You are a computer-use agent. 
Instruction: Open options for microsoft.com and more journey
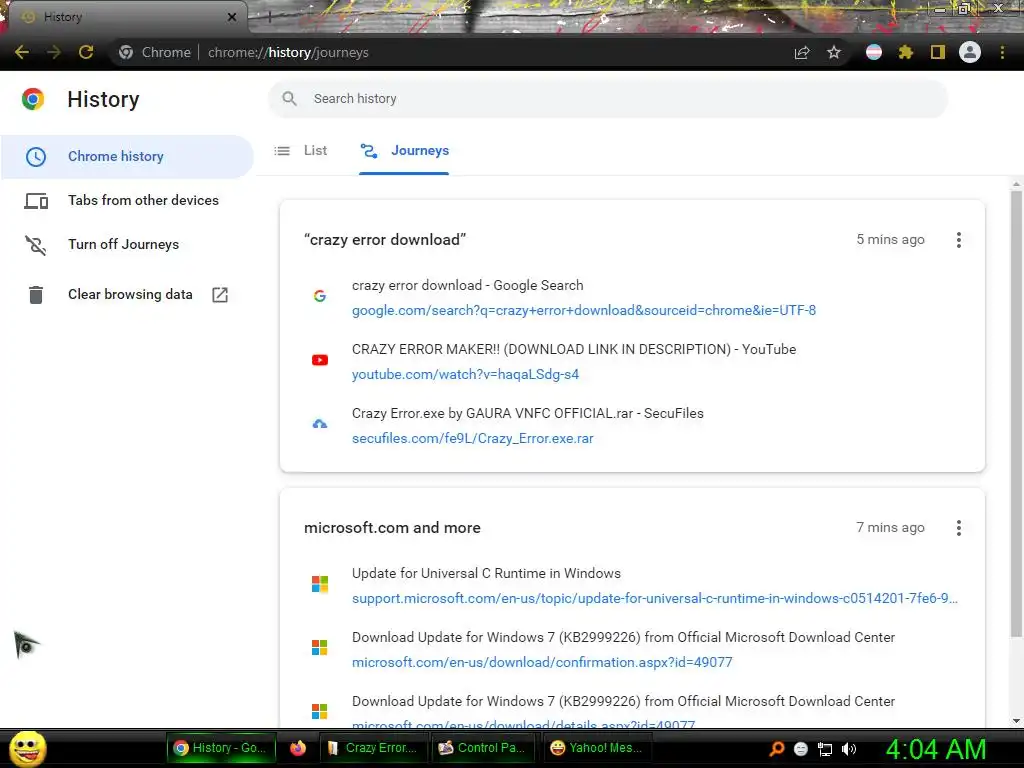coord(959,528)
